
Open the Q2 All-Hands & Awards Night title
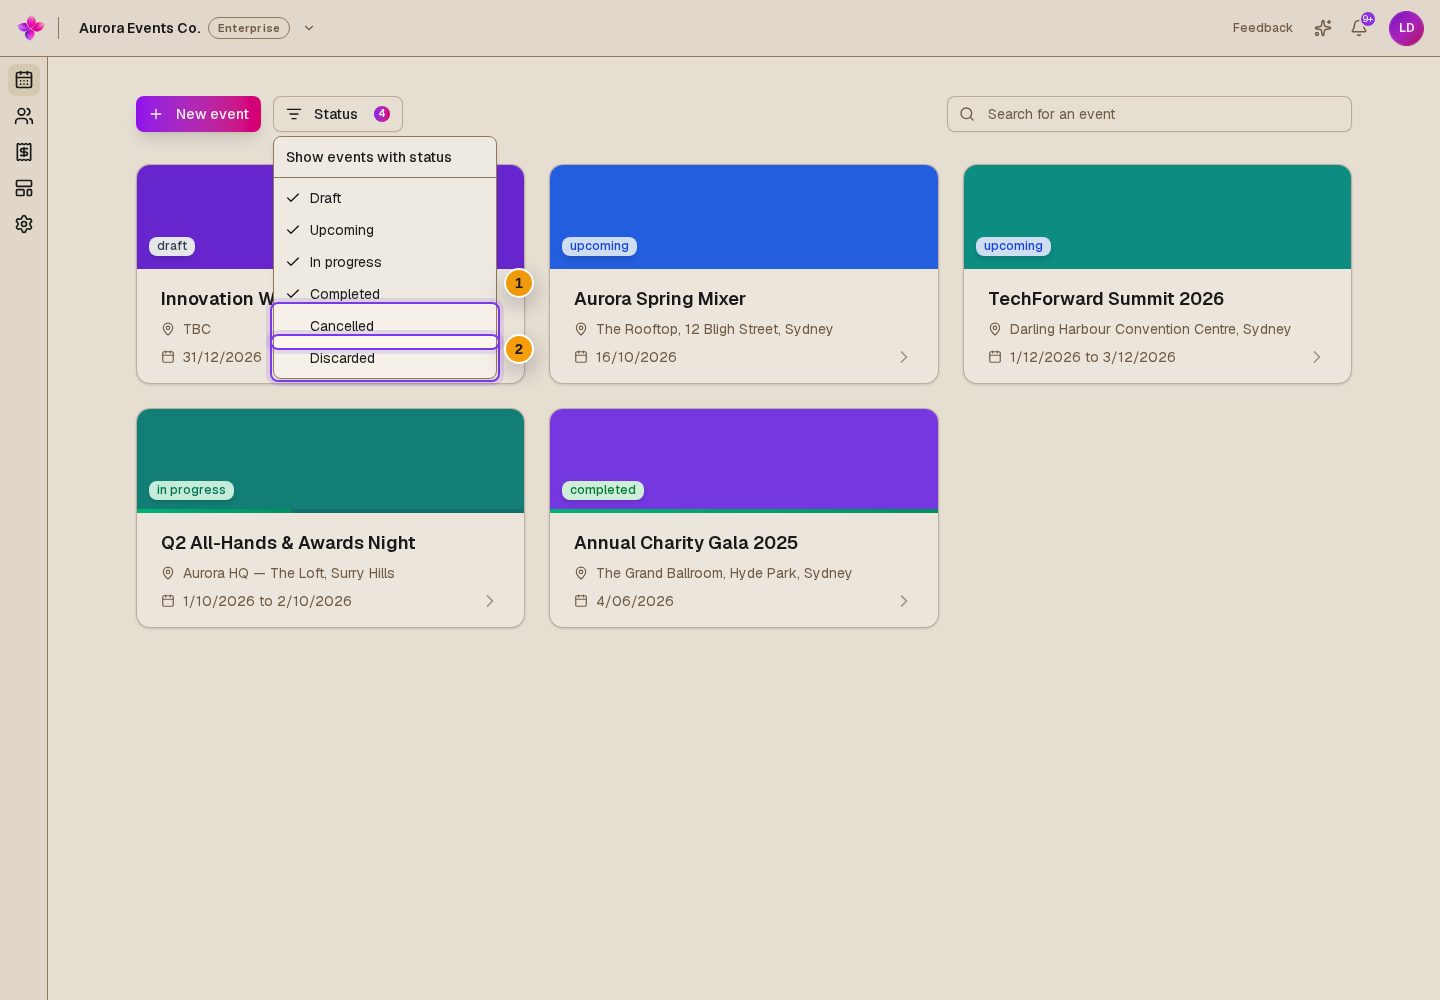(x=288, y=543)
